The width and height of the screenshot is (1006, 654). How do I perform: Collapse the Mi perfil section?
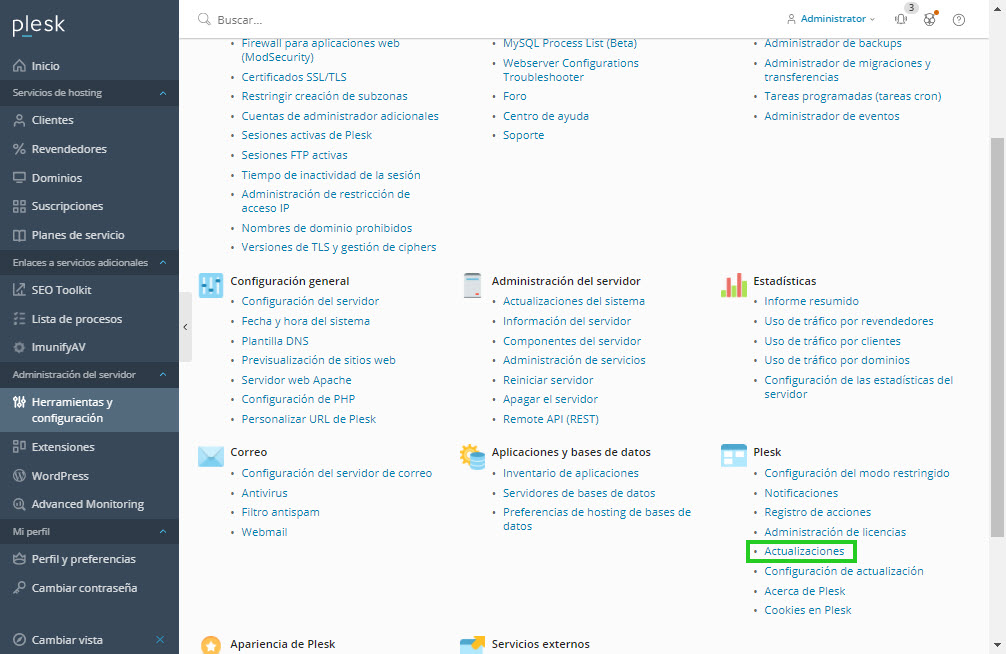click(163, 531)
